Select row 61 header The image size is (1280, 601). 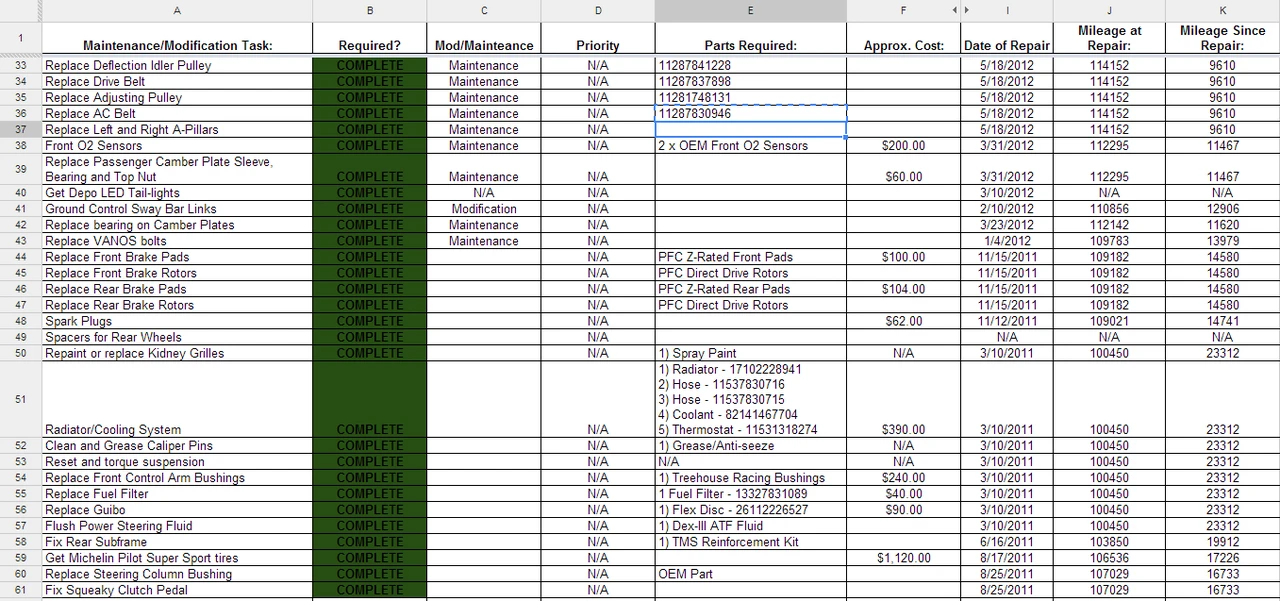20,590
